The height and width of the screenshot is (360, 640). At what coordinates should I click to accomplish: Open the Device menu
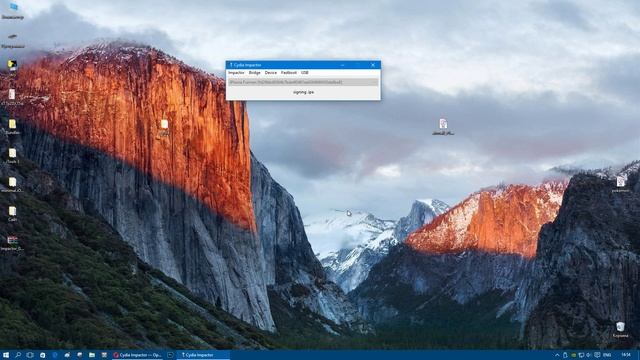point(271,73)
